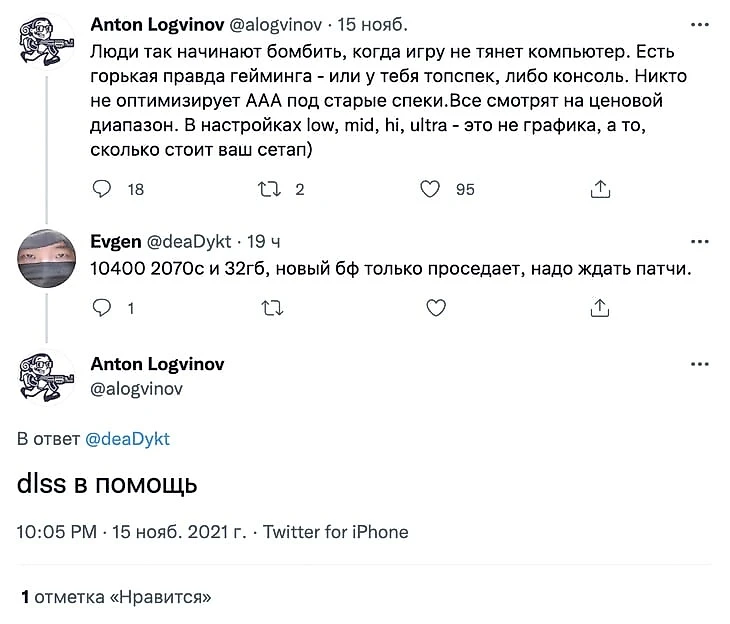This screenshot has width=730, height=624.
Task: Retweet the tweet with 2 retweets
Action: (269, 189)
